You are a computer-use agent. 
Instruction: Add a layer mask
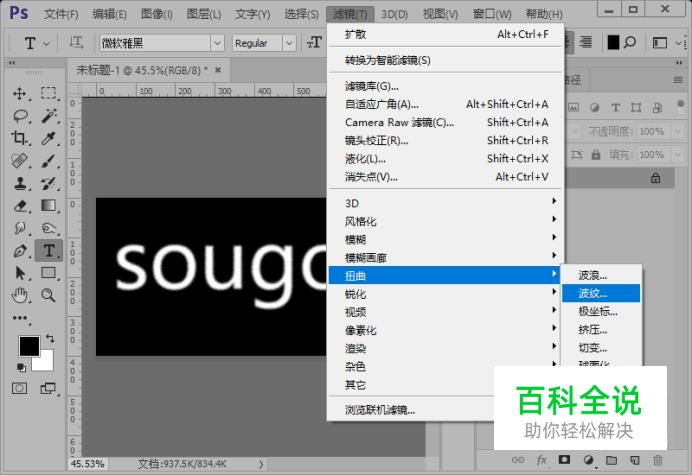[x=564, y=460]
